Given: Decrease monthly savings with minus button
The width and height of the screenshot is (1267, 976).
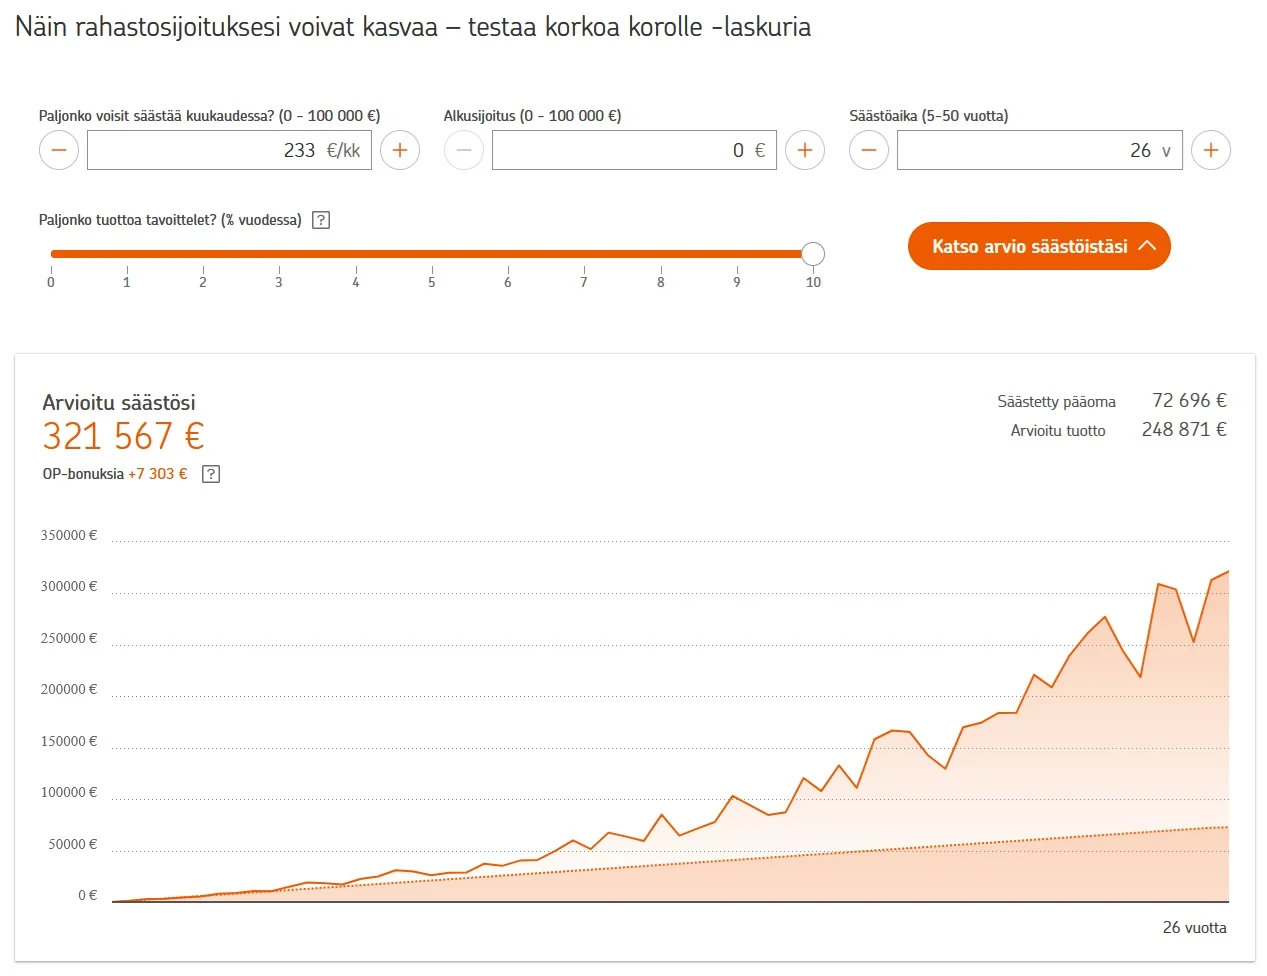Looking at the screenshot, I should (x=59, y=150).
